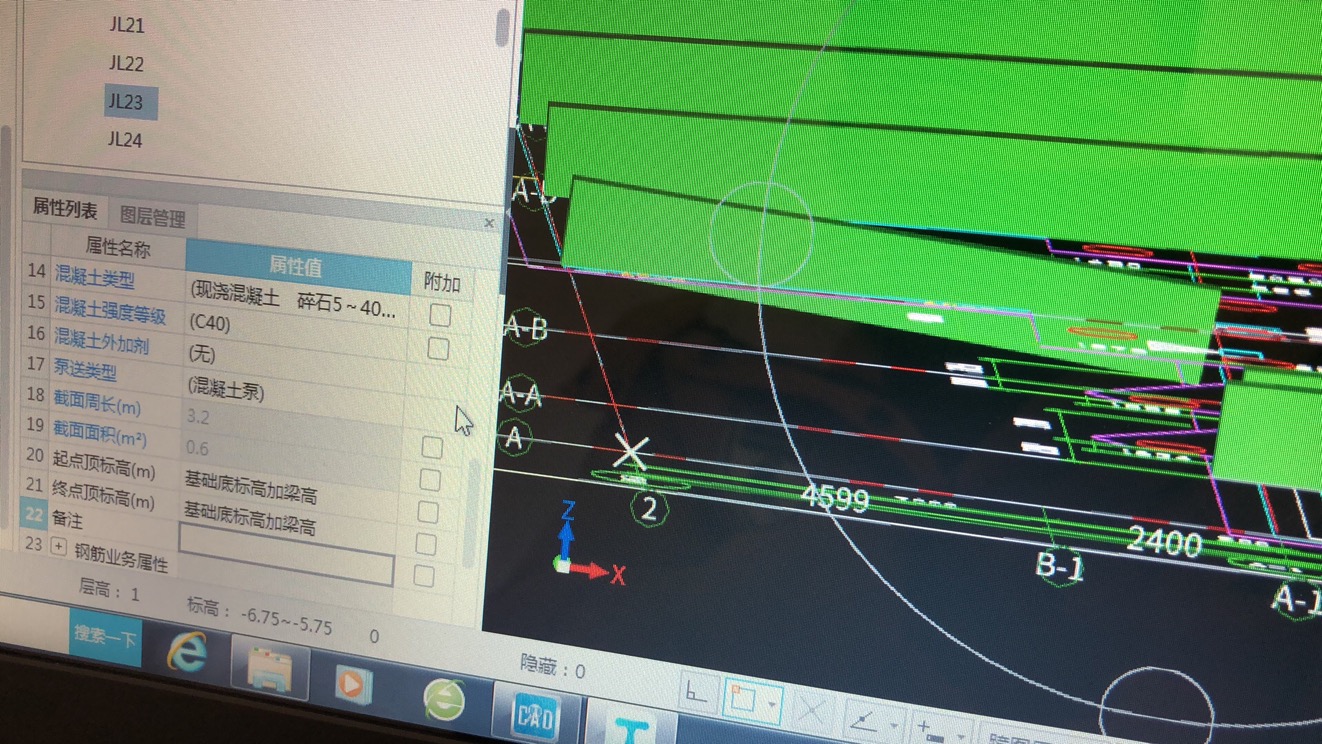Image resolution: width=1322 pixels, height=744 pixels.
Task: Click axis bubble 2 in the drawing
Action: click(x=649, y=509)
